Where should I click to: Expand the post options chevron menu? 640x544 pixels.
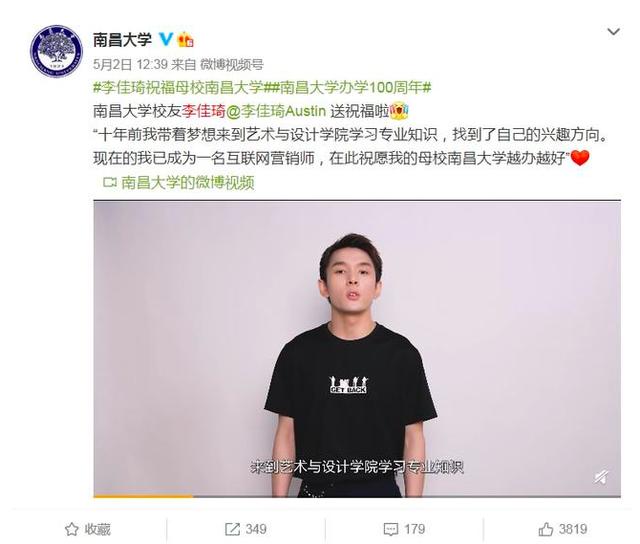(613, 31)
